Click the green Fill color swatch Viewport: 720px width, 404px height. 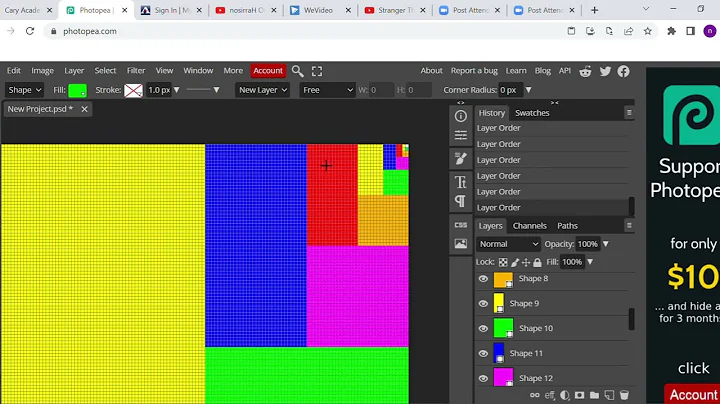click(x=77, y=90)
